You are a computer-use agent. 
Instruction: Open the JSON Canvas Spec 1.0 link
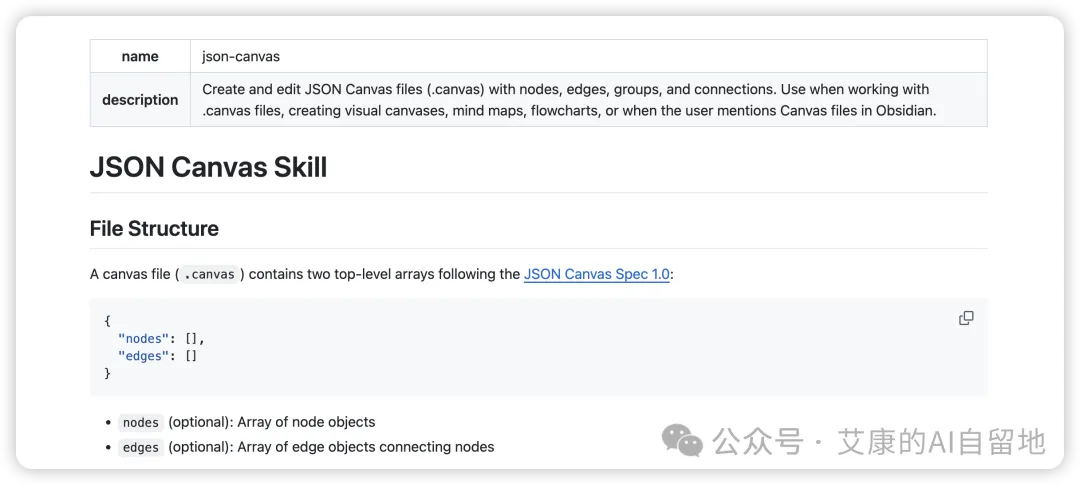(x=596, y=274)
